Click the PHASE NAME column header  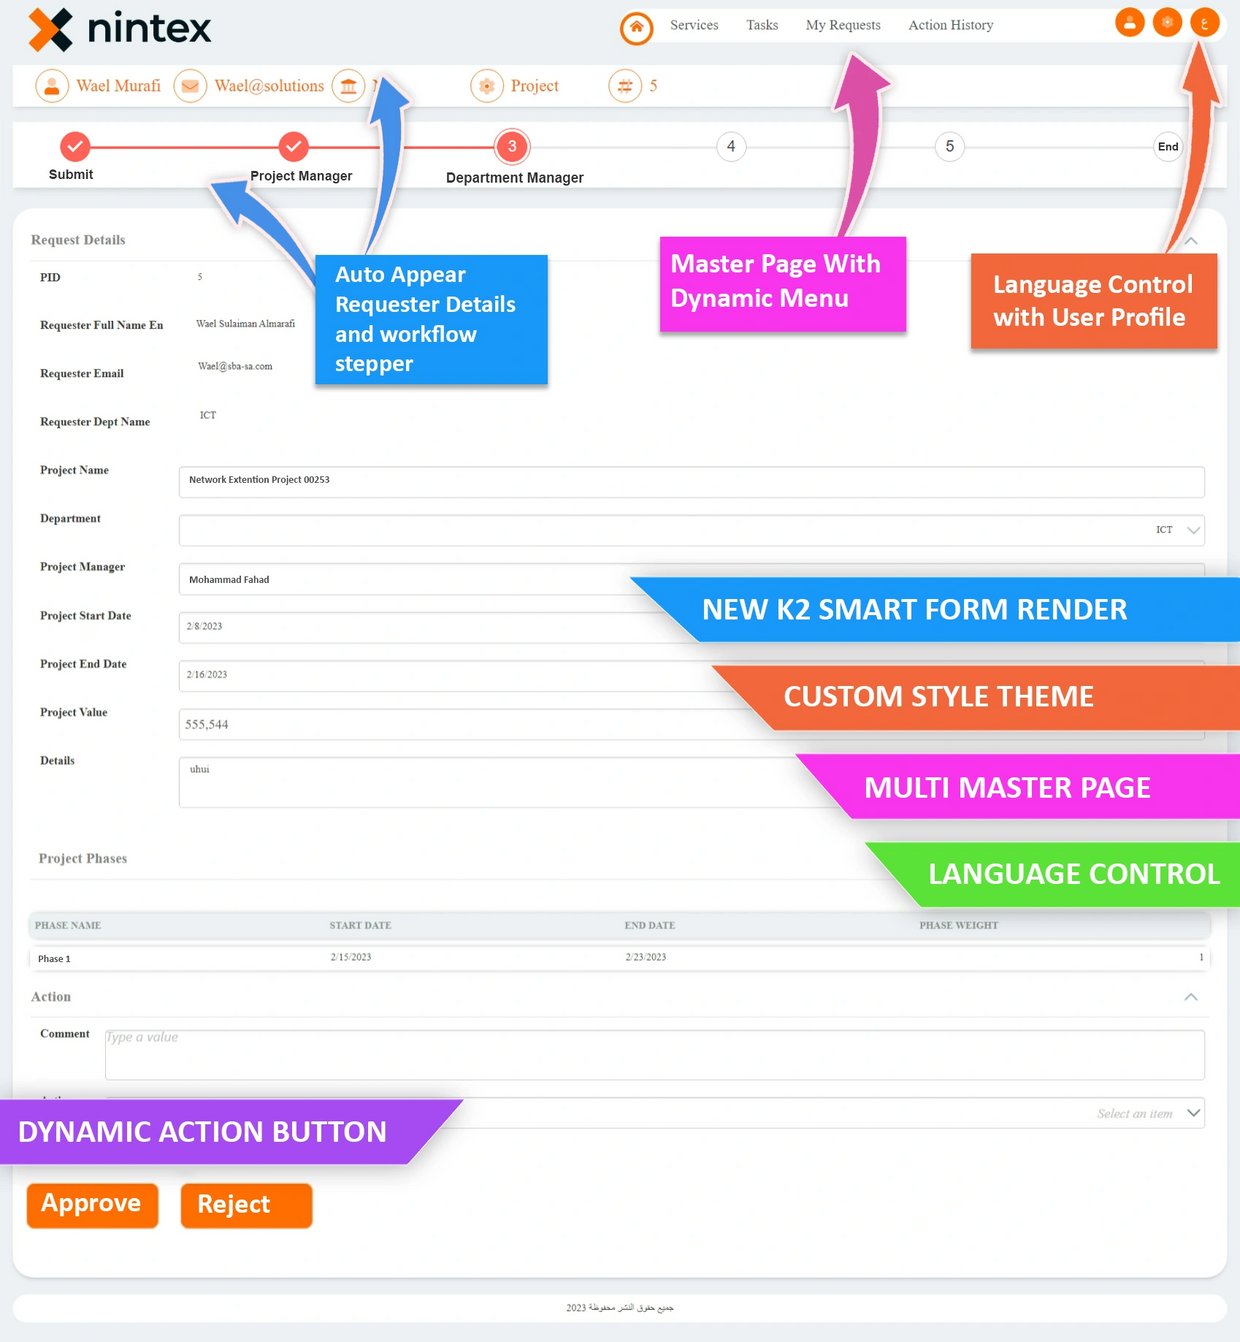point(68,926)
